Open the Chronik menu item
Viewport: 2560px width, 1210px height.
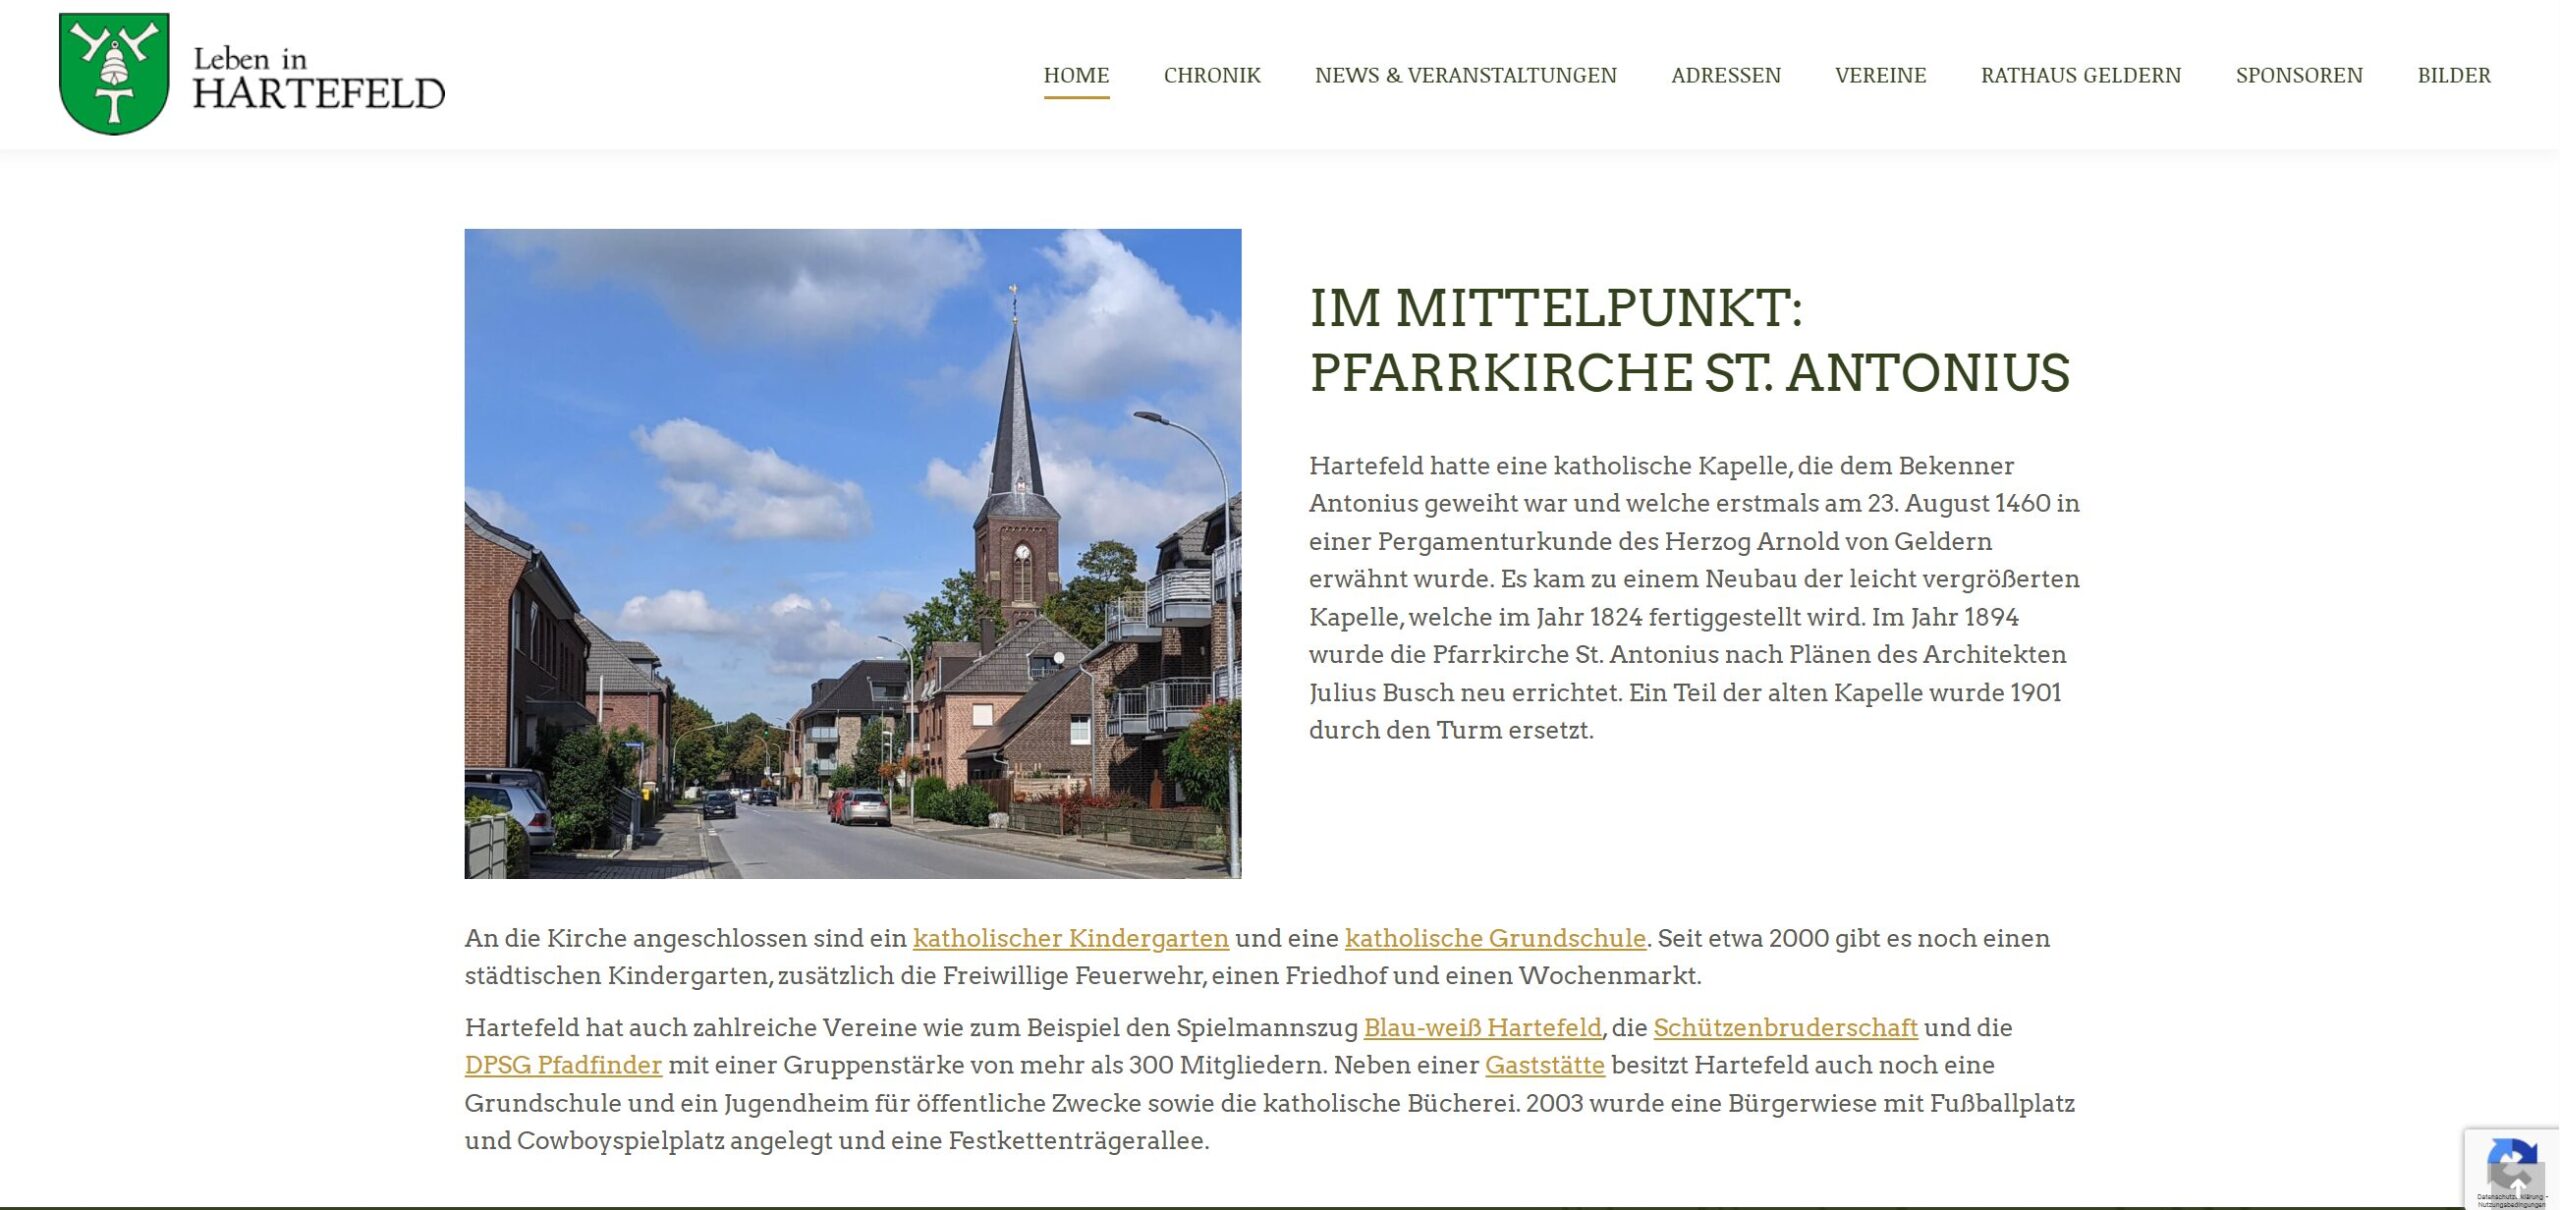click(1211, 75)
